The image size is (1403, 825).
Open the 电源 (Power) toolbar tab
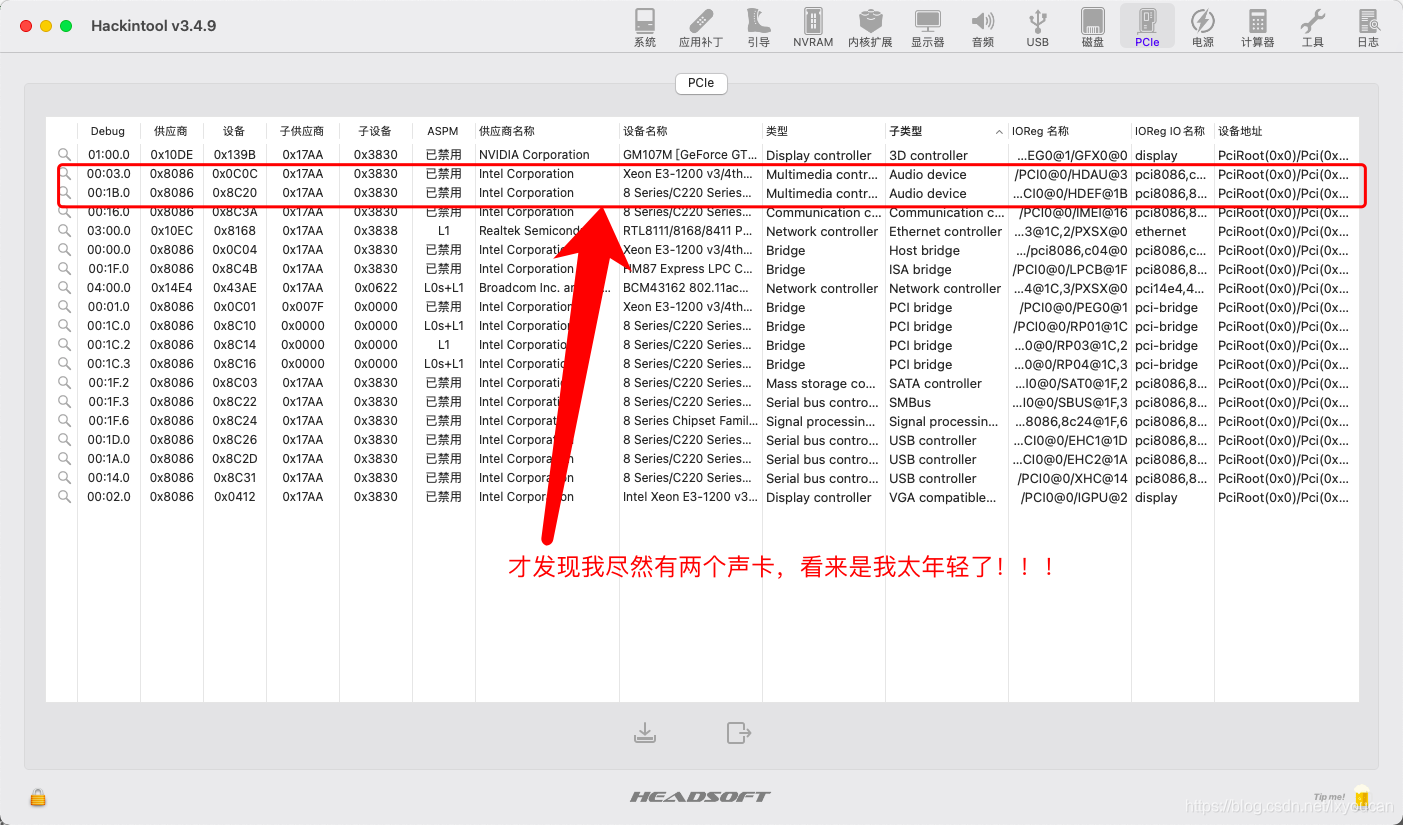tap(1203, 28)
